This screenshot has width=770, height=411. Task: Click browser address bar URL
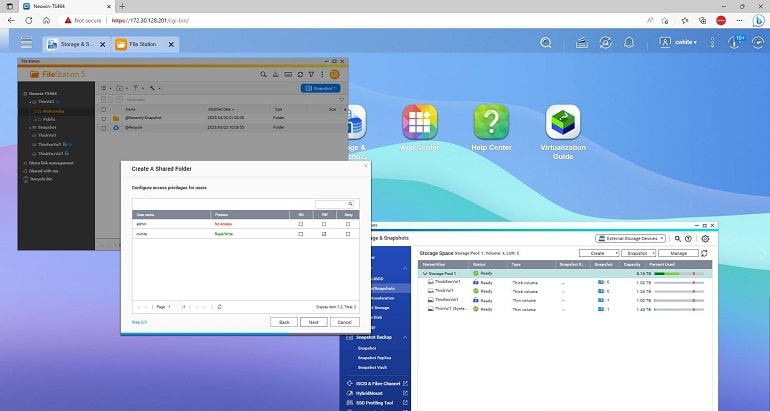tap(150, 21)
